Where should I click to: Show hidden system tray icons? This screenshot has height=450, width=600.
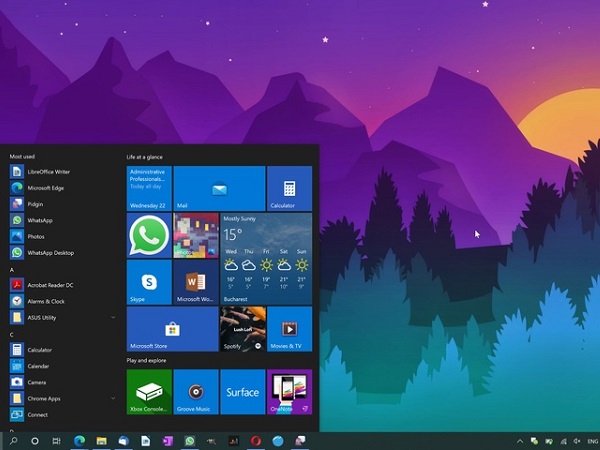[520, 441]
